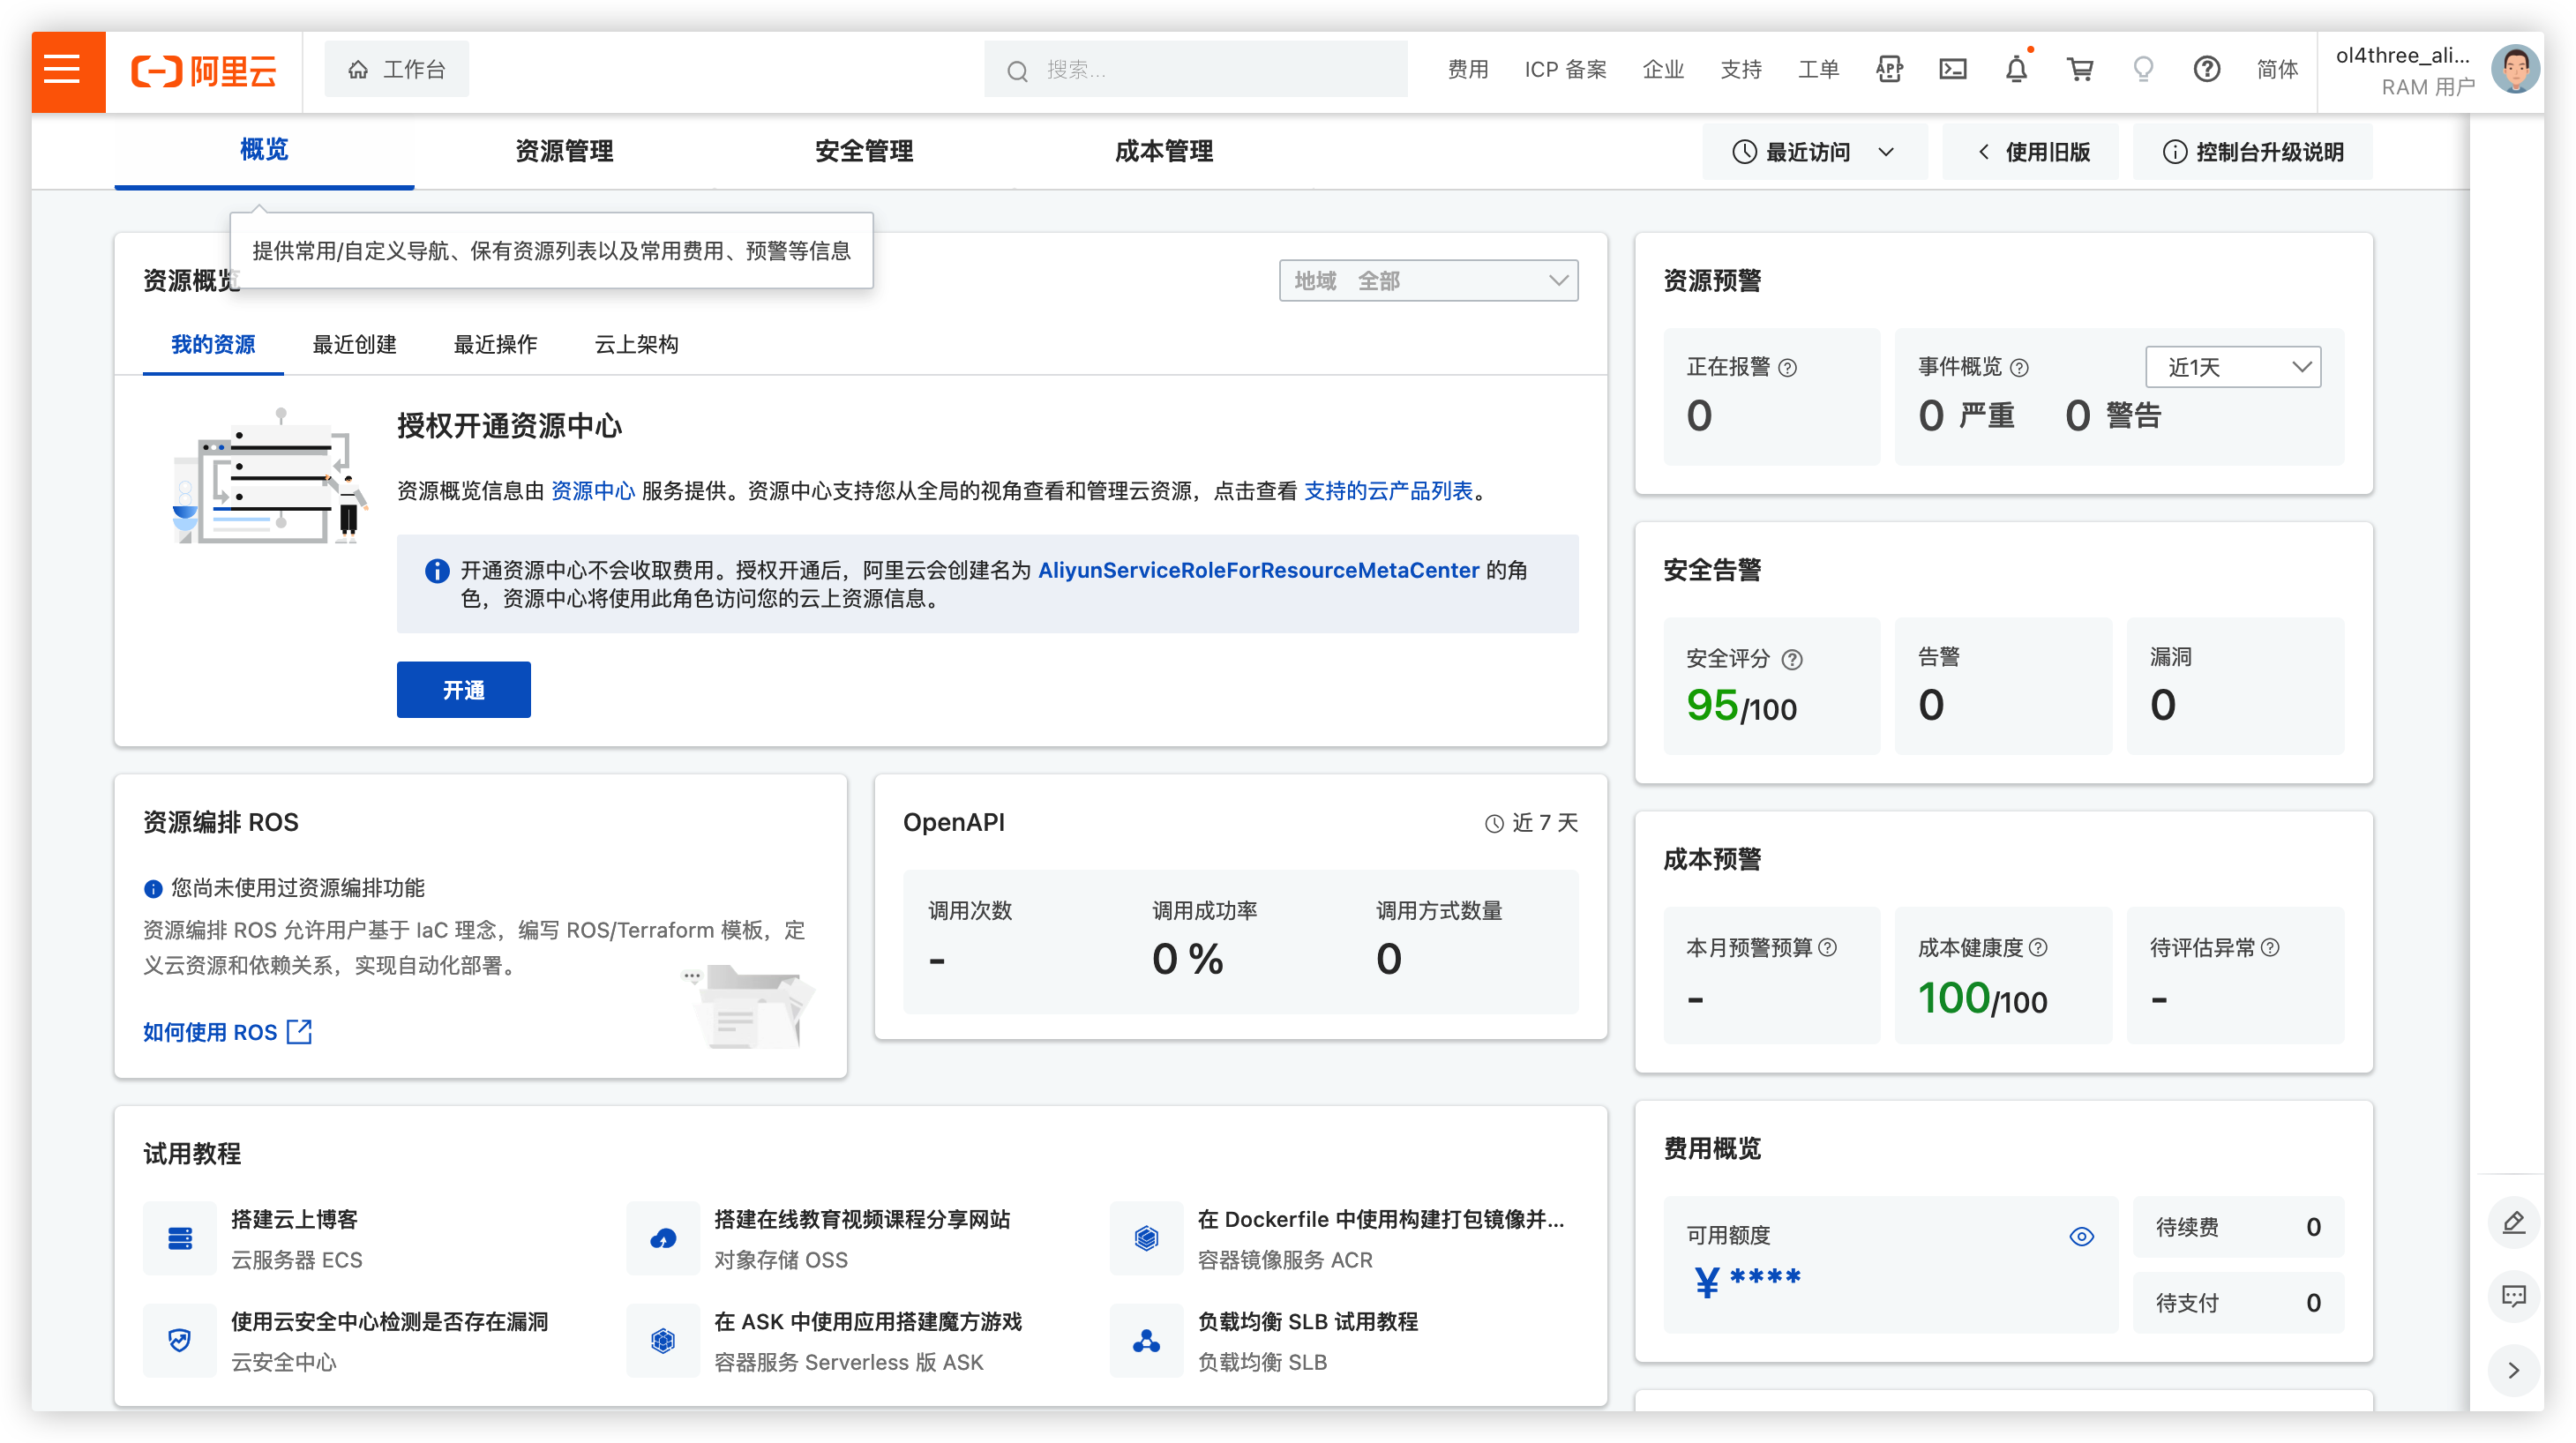Click the lightbulb suggestions icon

click(2143, 70)
